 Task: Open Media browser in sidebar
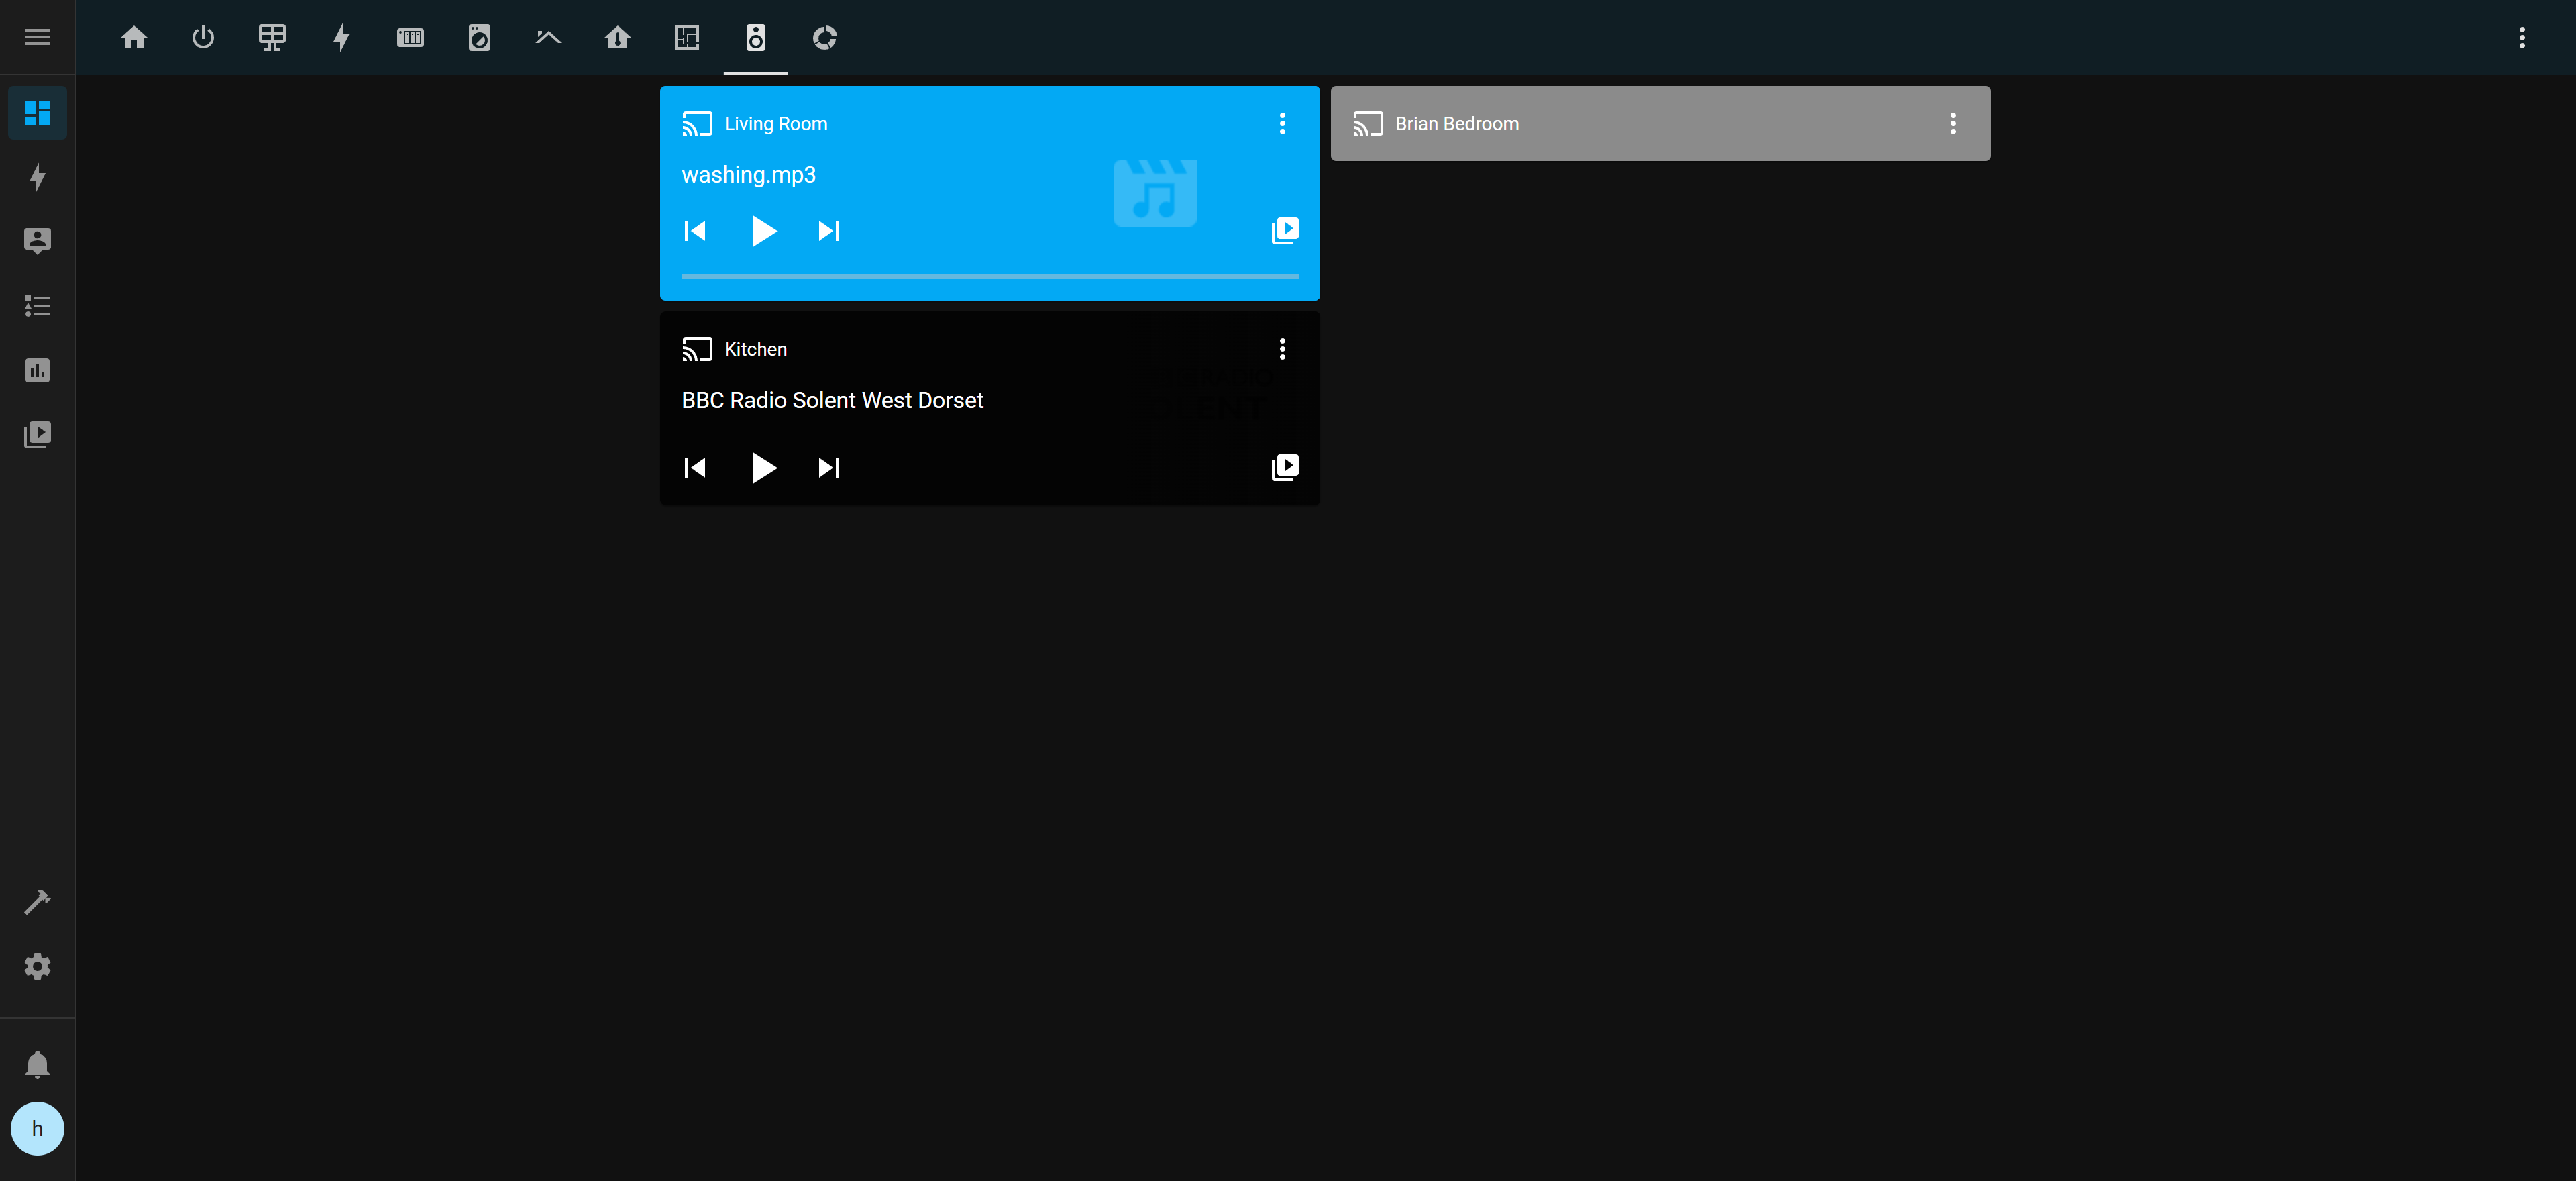click(37, 434)
